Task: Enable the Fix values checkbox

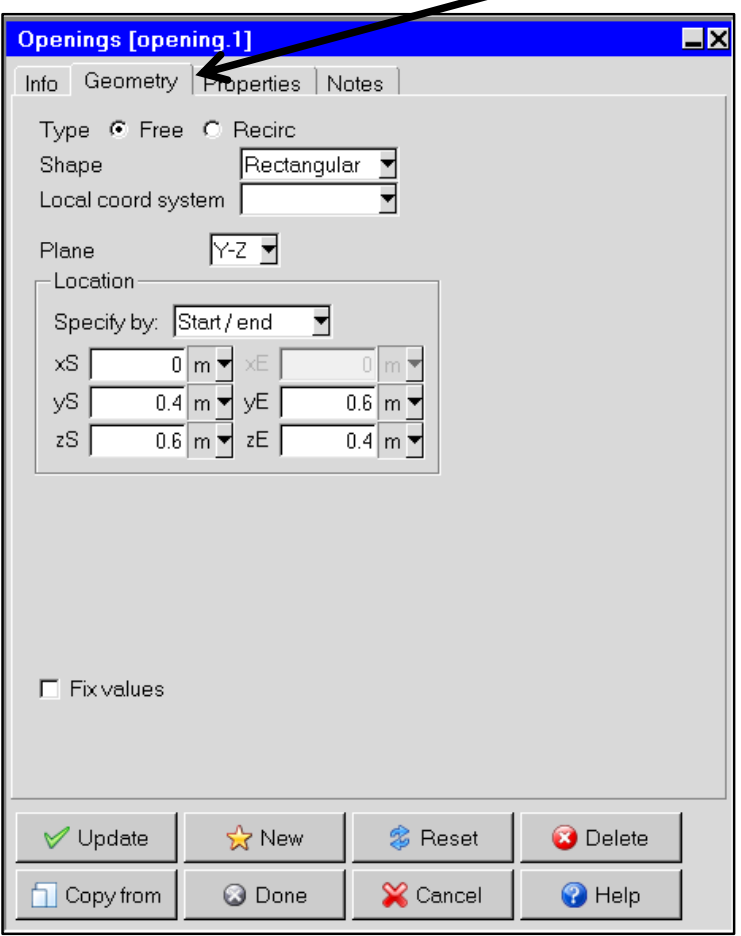Action: tap(50, 688)
